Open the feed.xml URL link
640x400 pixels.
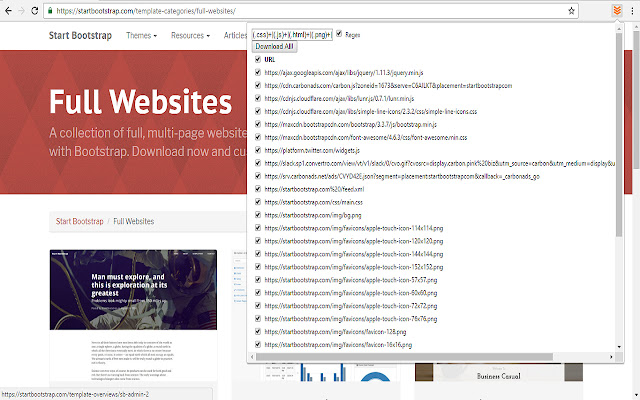coord(314,189)
